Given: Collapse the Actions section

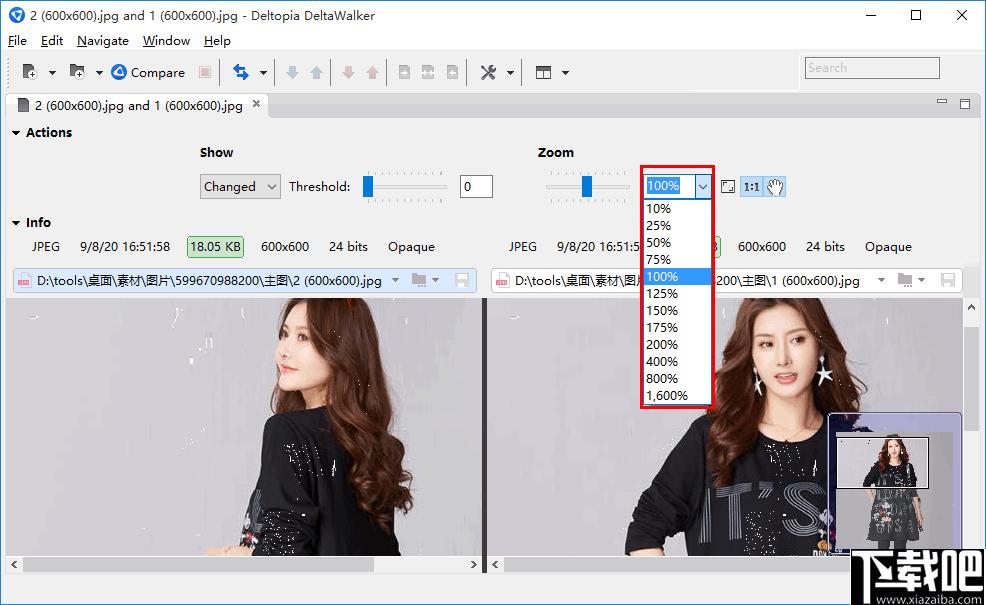Looking at the screenshot, I should point(16,133).
